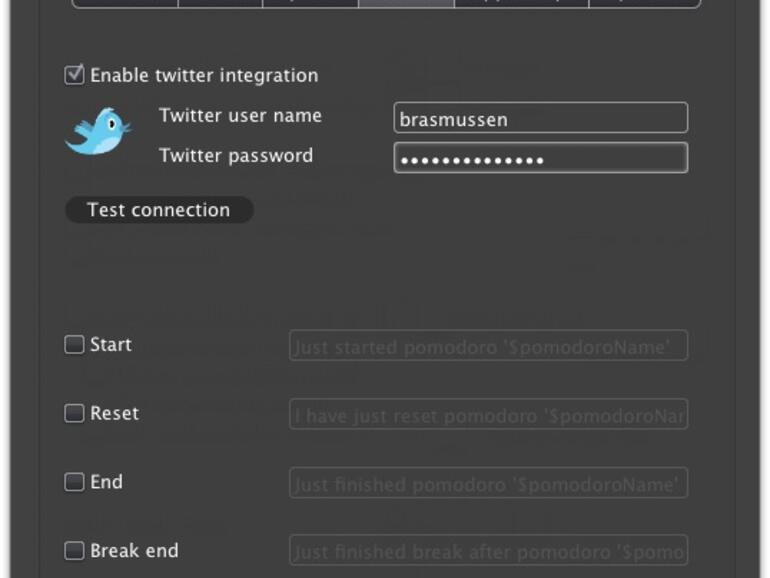Switch to the second tab from the left
The height and width of the screenshot is (578, 770).
pyautogui.click(x=220, y=3)
